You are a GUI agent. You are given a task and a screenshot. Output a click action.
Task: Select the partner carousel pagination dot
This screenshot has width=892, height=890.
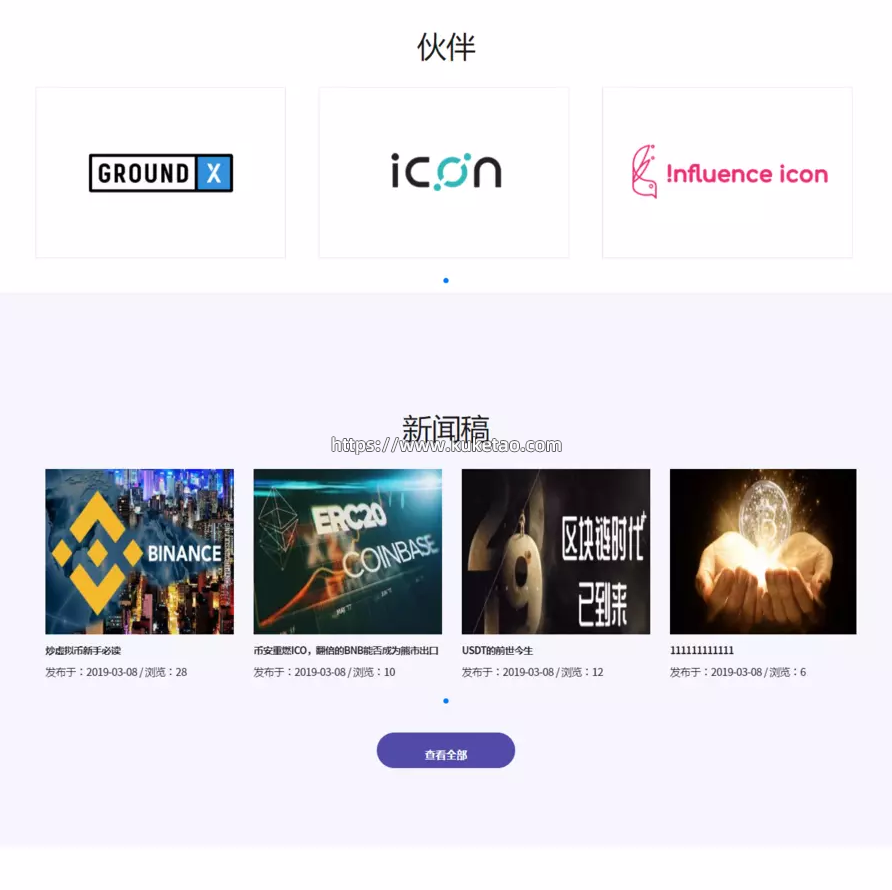[446, 281]
